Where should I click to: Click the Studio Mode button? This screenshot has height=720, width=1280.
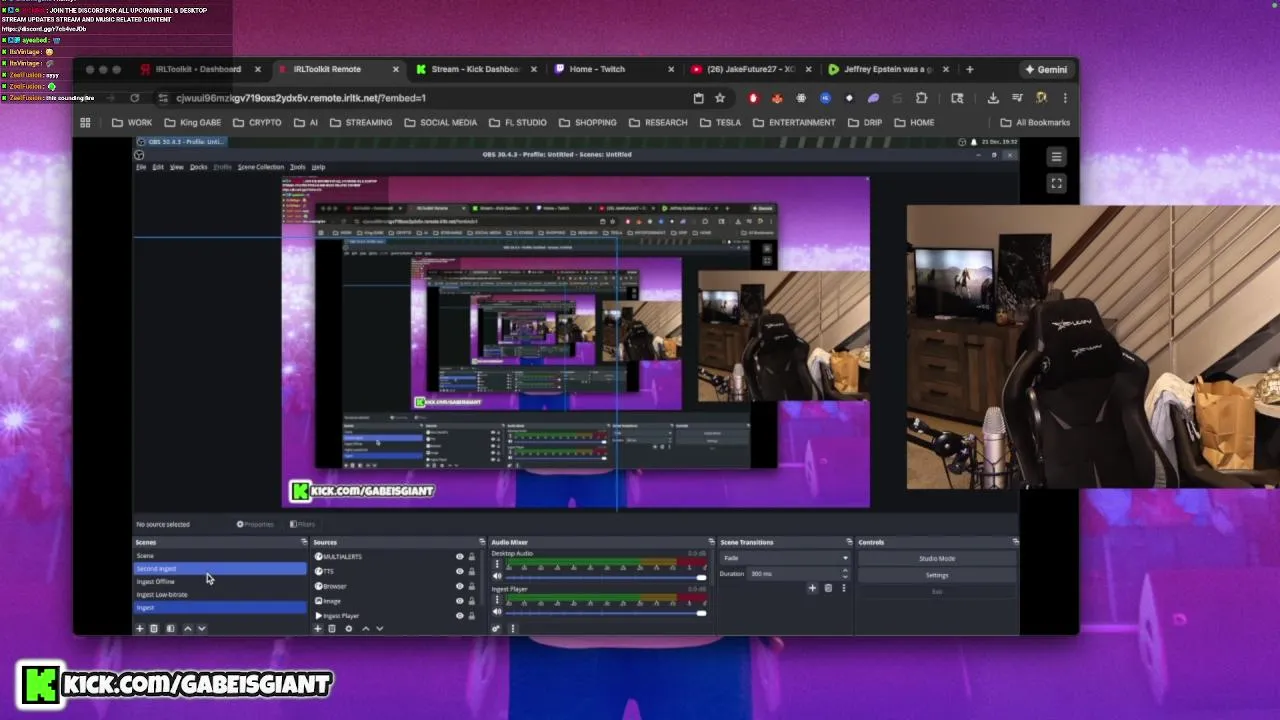[937, 558]
